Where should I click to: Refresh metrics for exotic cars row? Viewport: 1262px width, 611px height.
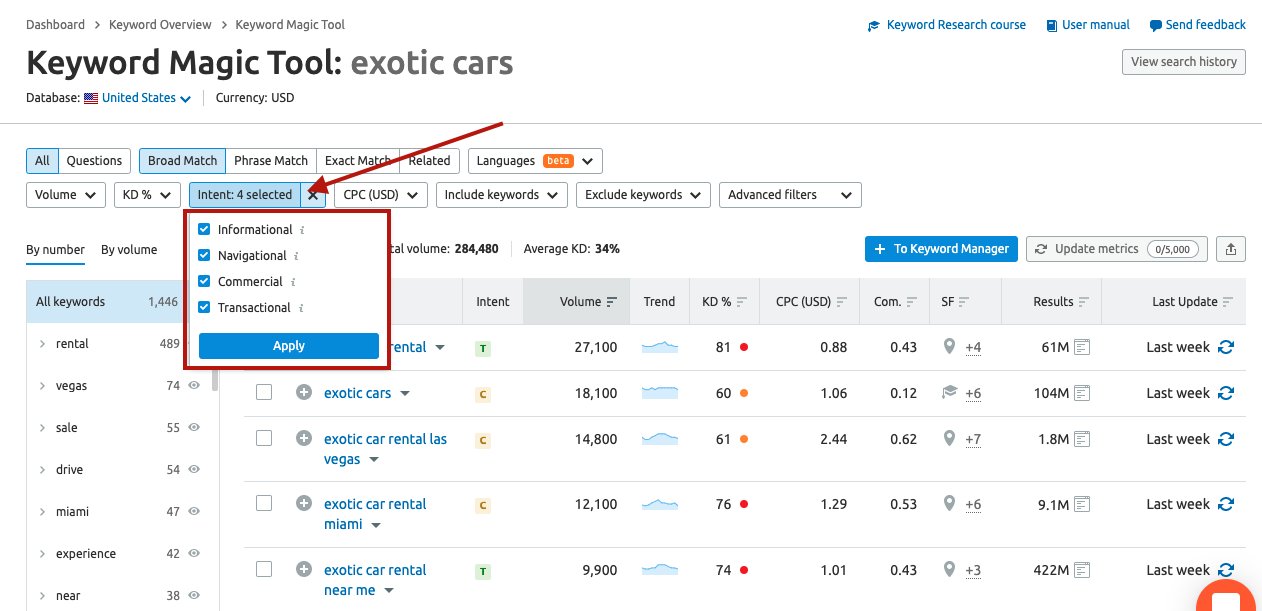click(x=1226, y=393)
